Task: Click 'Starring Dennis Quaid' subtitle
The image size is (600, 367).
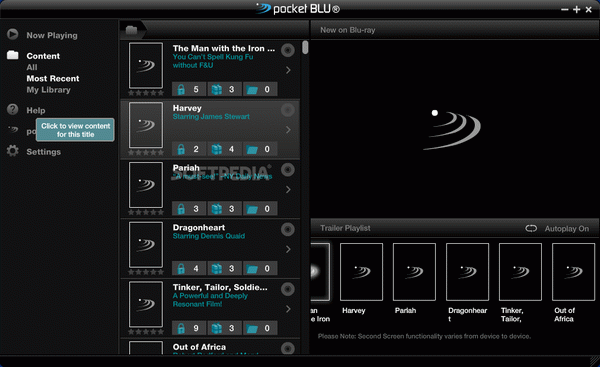Action: [x=209, y=236]
